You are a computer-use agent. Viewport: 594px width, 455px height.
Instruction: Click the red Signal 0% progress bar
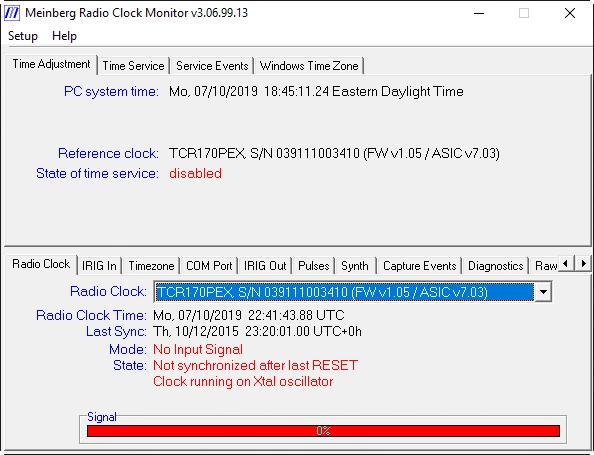(323, 431)
